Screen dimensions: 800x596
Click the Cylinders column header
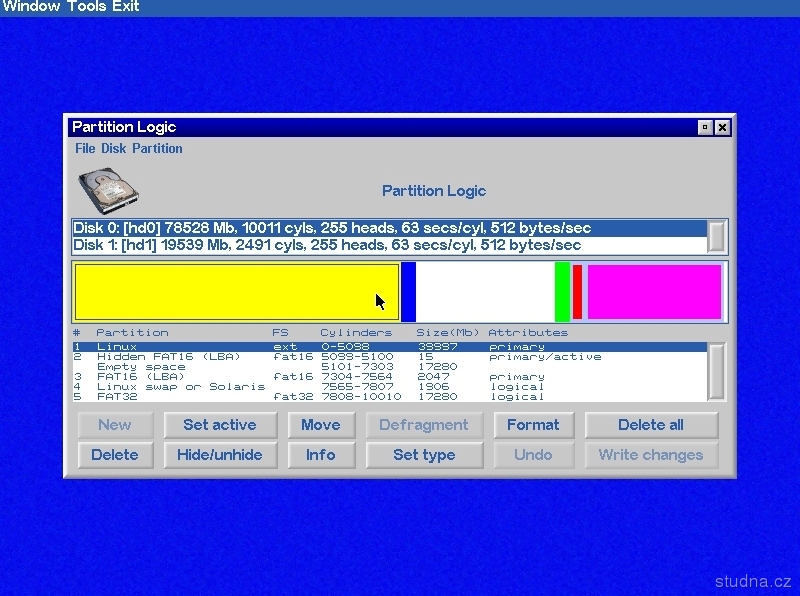coord(356,333)
